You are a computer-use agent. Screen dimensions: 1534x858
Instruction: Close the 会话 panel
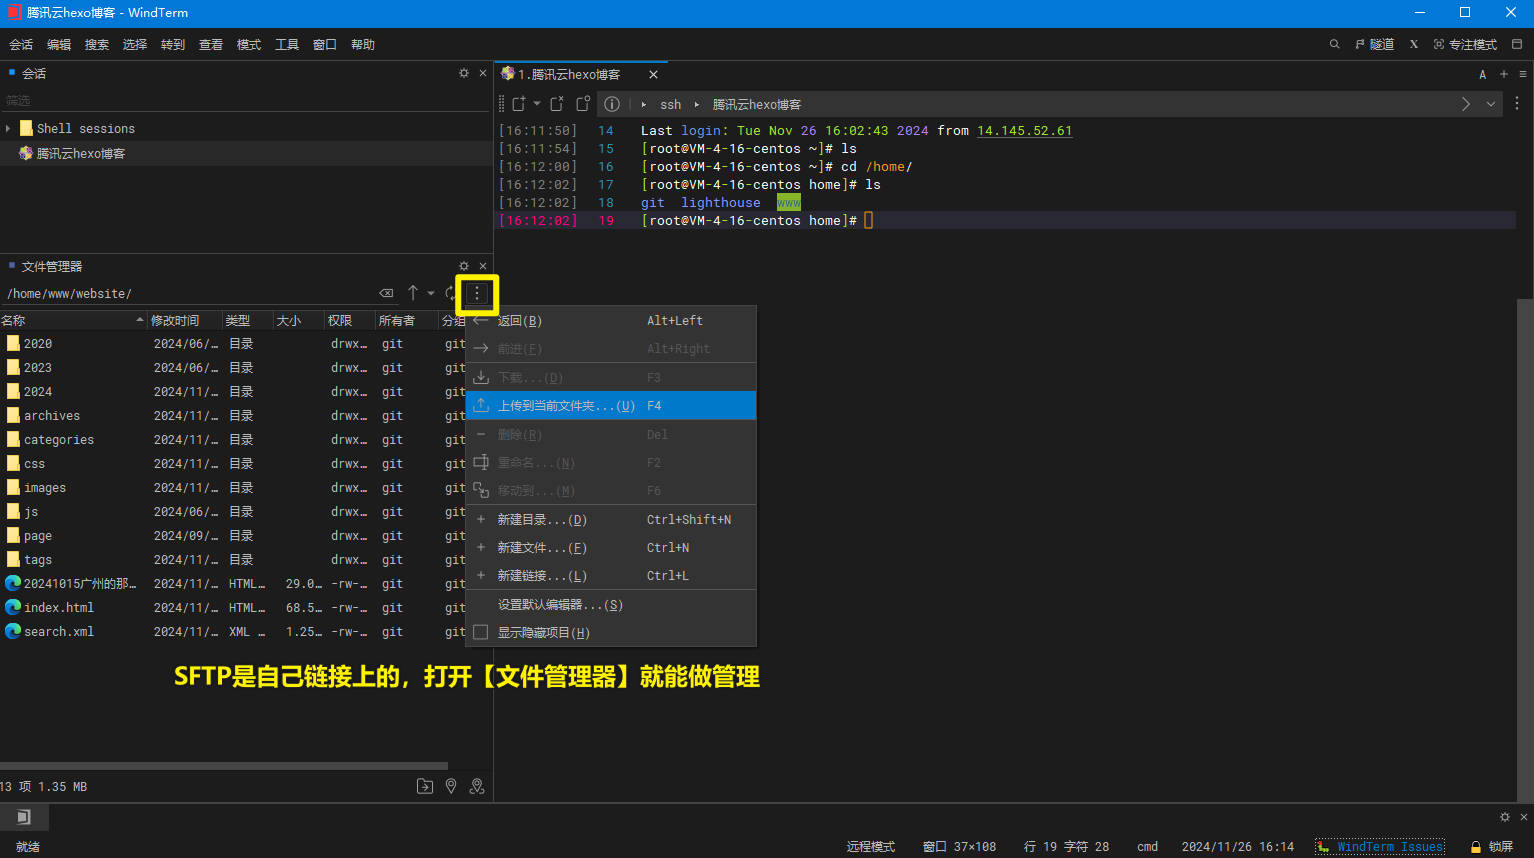click(x=483, y=73)
